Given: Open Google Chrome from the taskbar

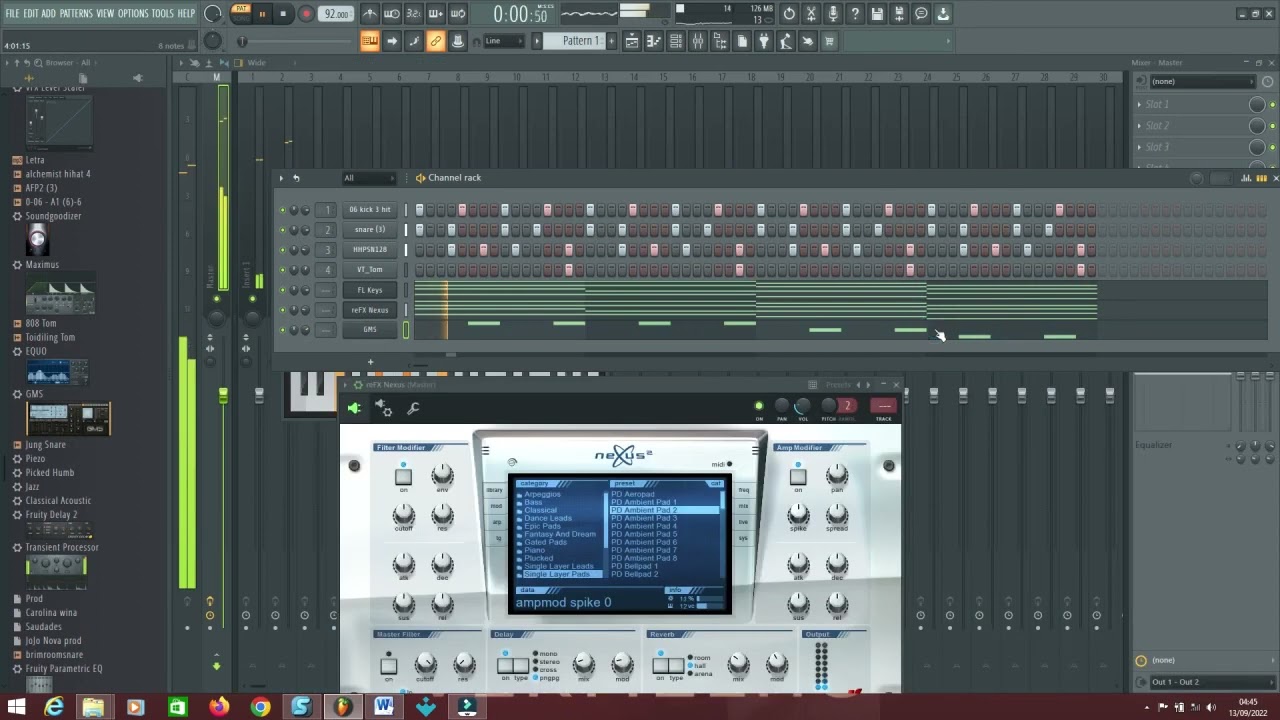Looking at the screenshot, I should coord(260,708).
